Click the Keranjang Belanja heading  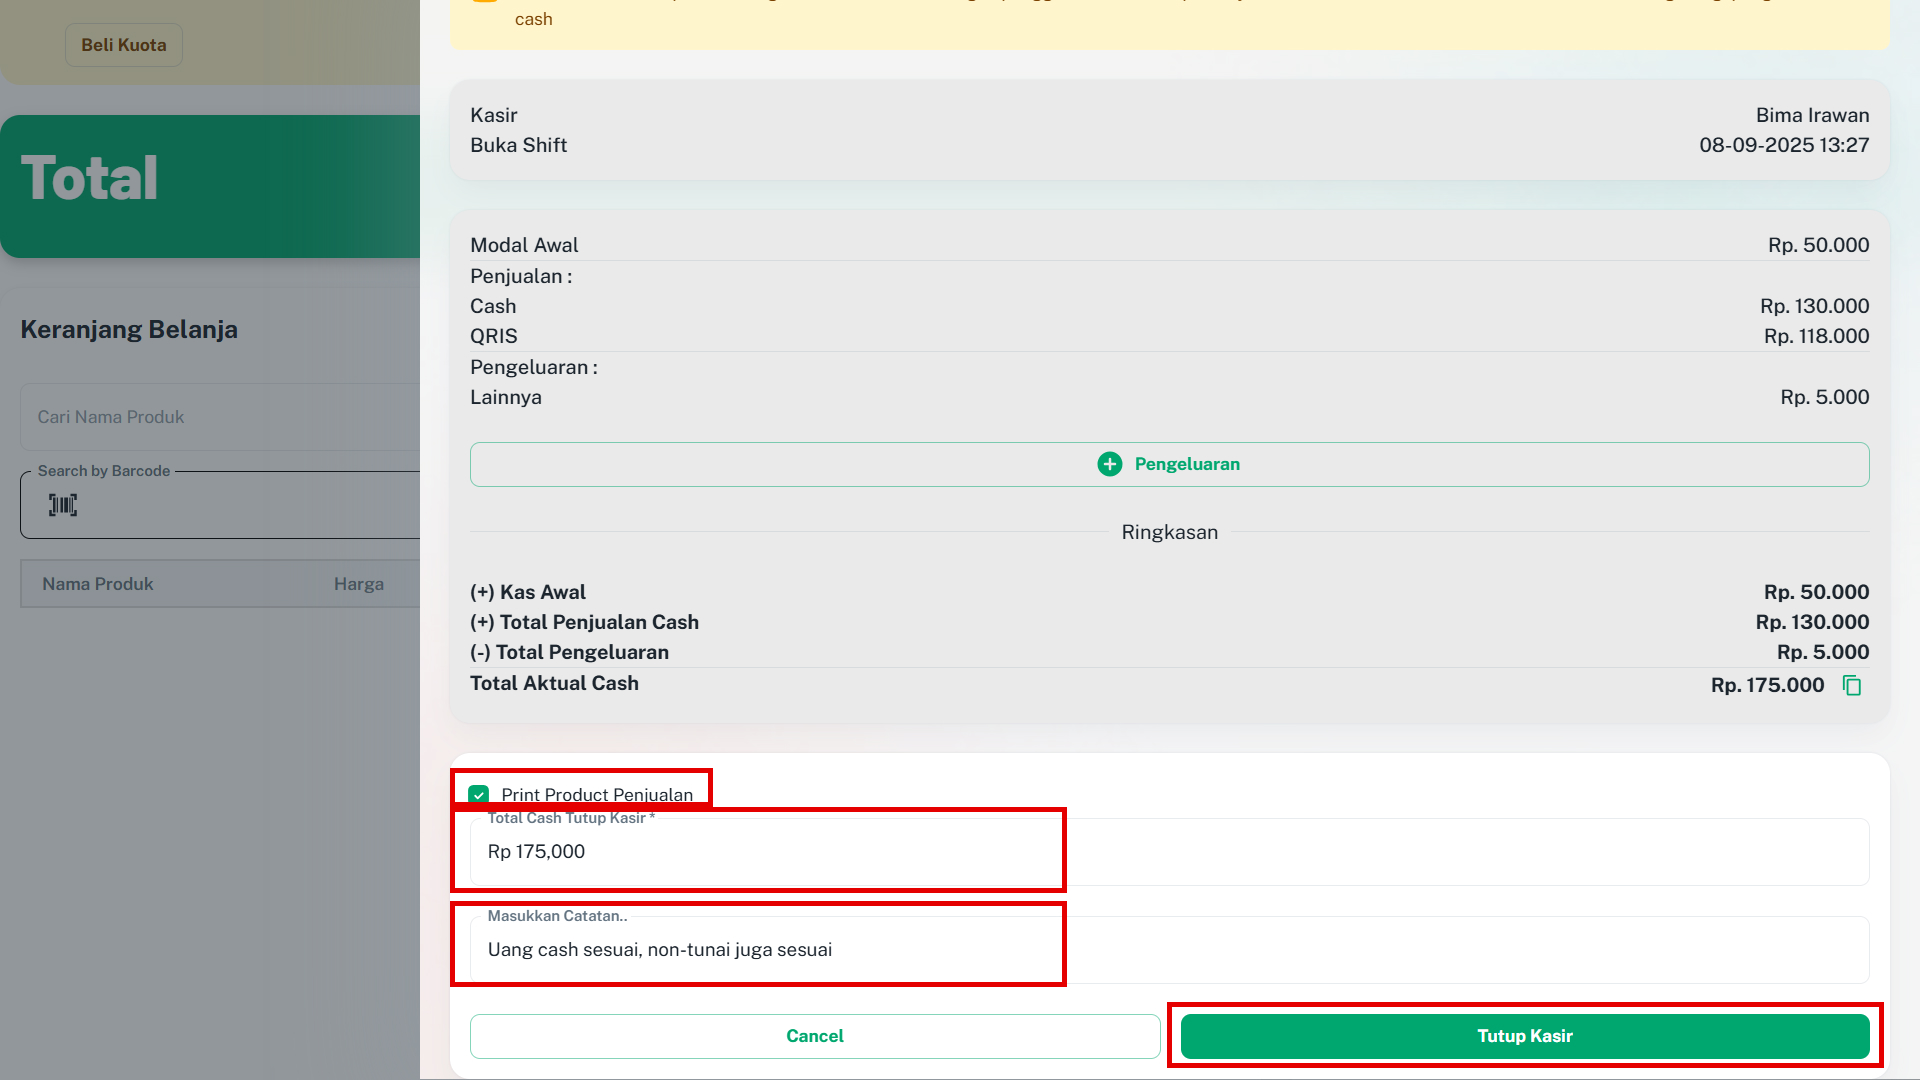(x=129, y=330)
